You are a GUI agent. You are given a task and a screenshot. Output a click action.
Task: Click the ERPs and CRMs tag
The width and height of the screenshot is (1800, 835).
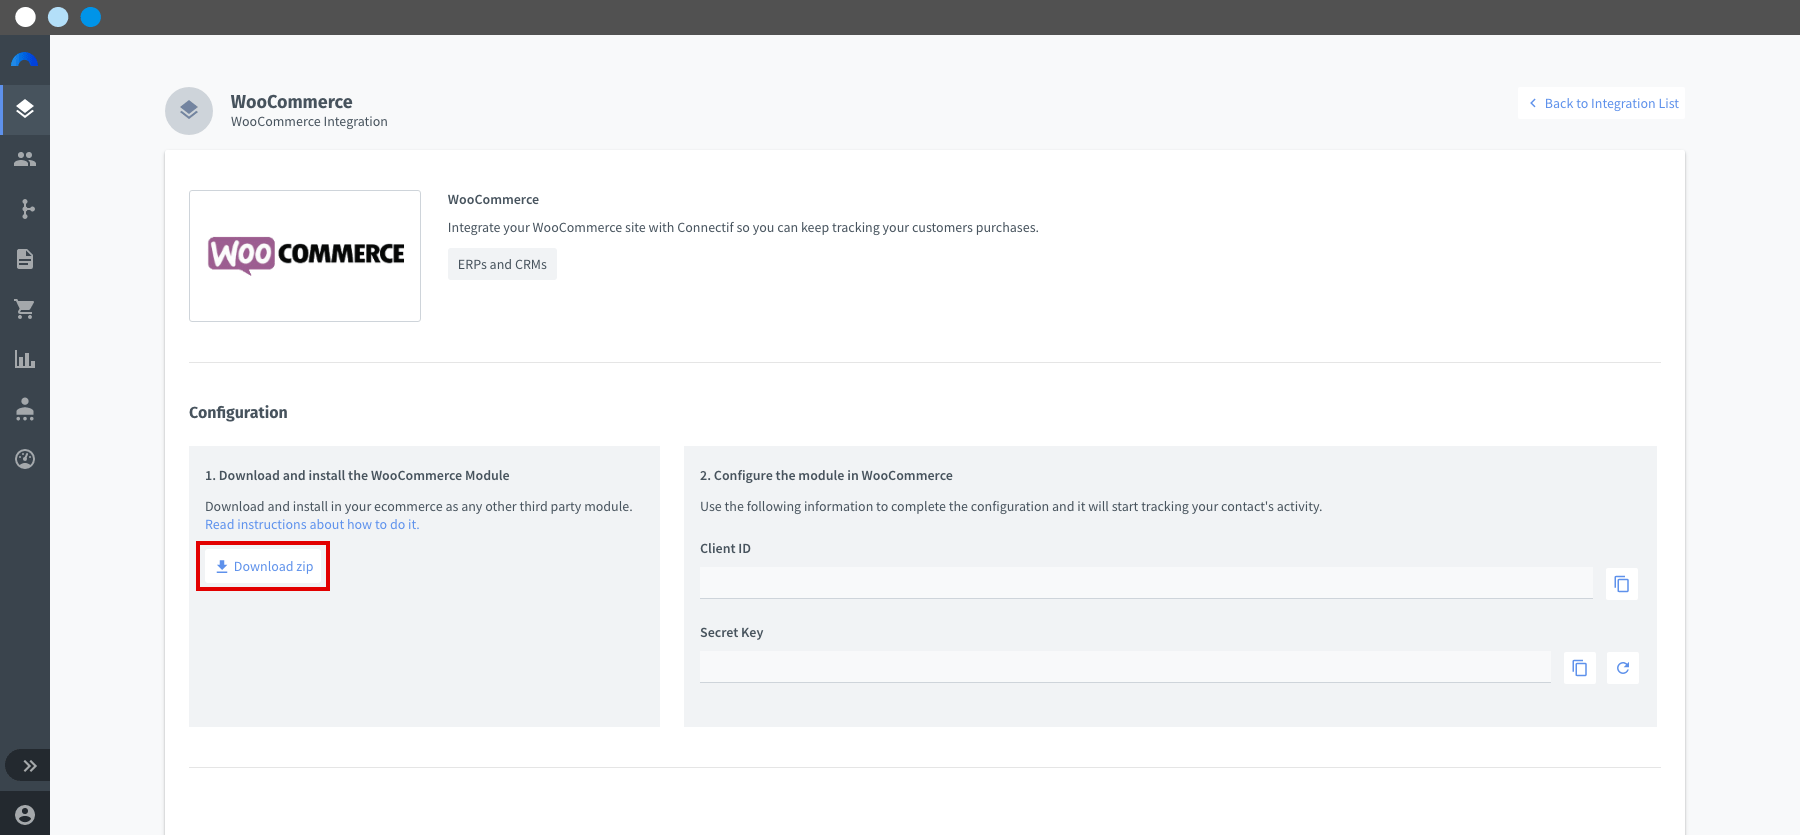[x=502, y=264]
